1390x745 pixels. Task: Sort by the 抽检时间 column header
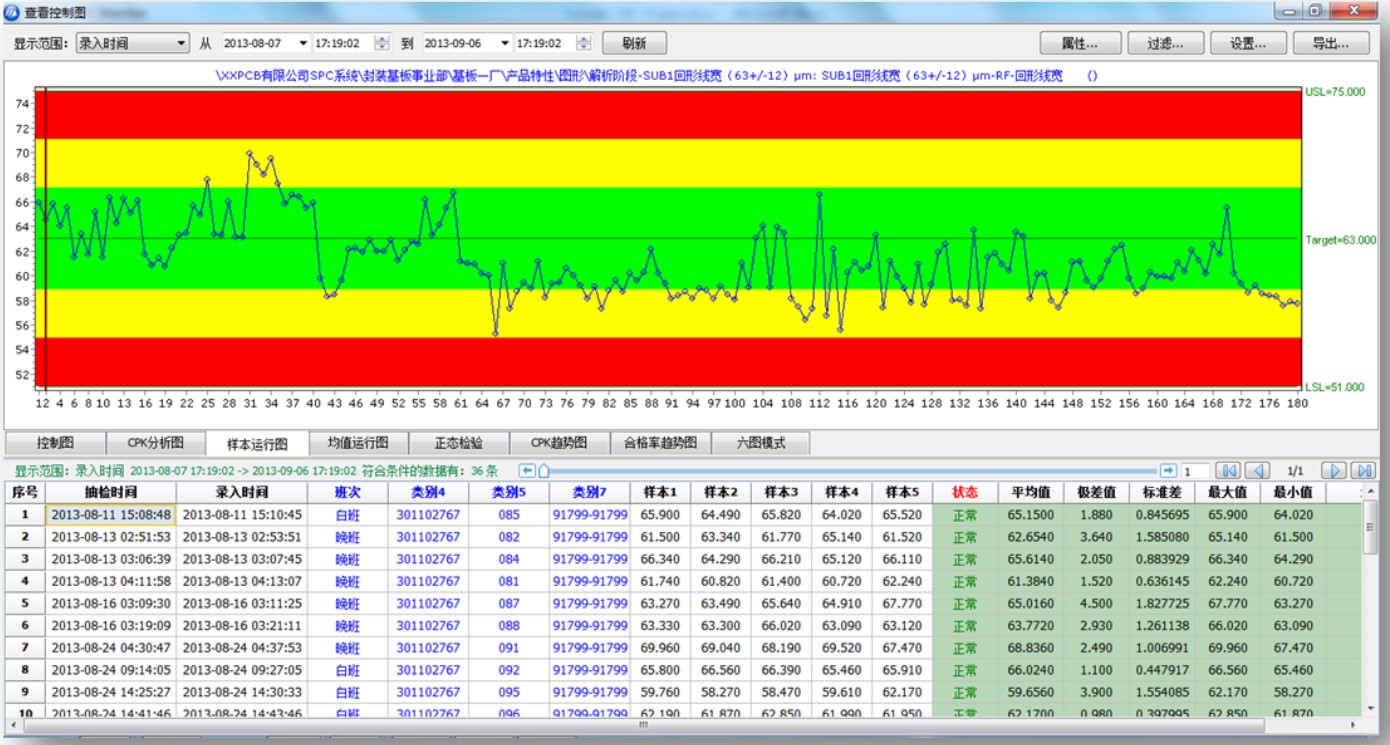[x=111, y=492]
